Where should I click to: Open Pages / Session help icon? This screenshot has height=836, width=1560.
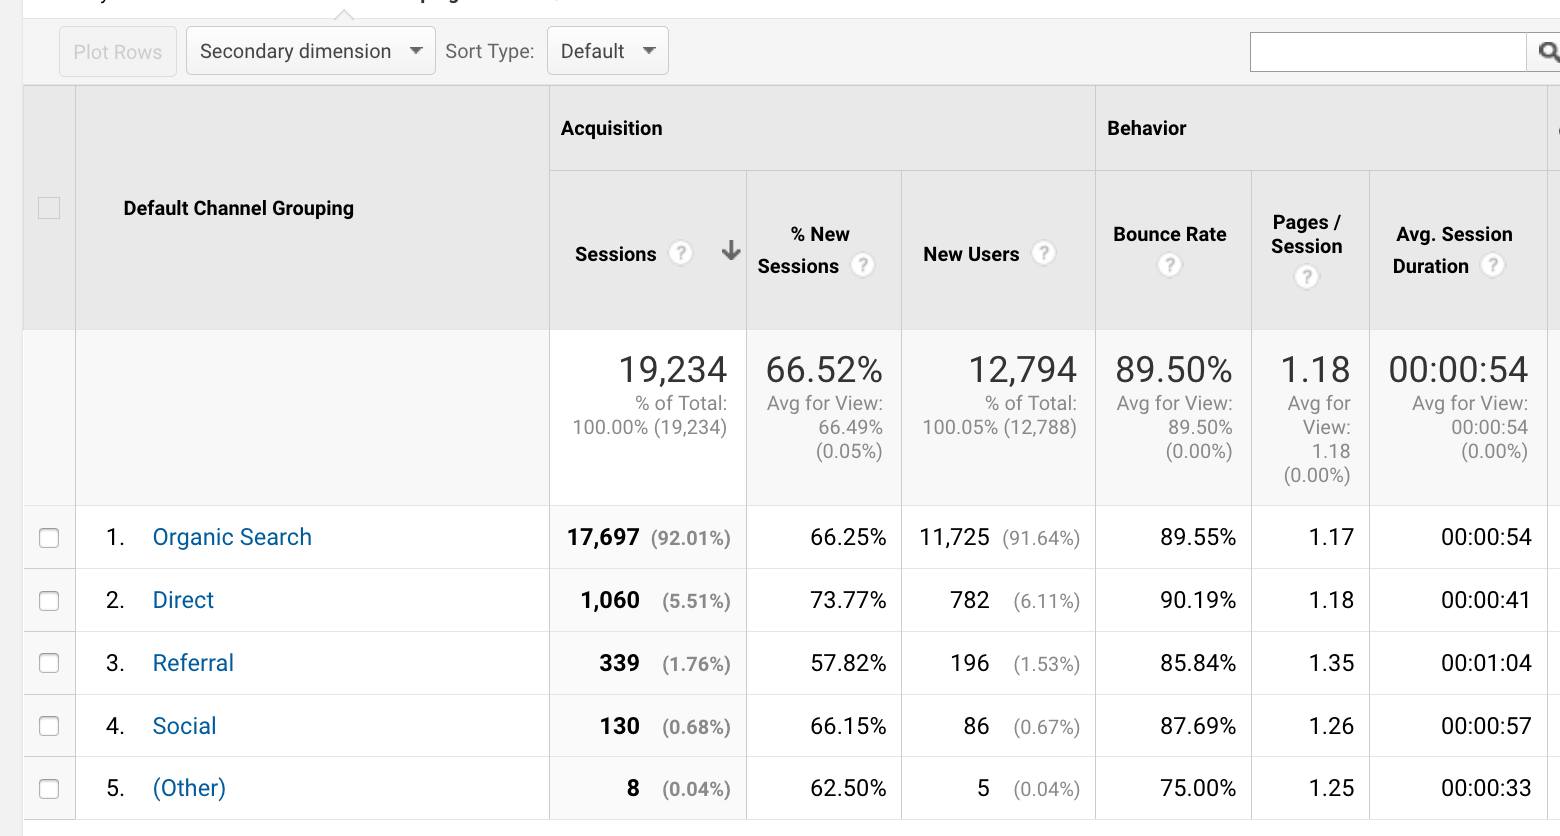pos(1306,277)
